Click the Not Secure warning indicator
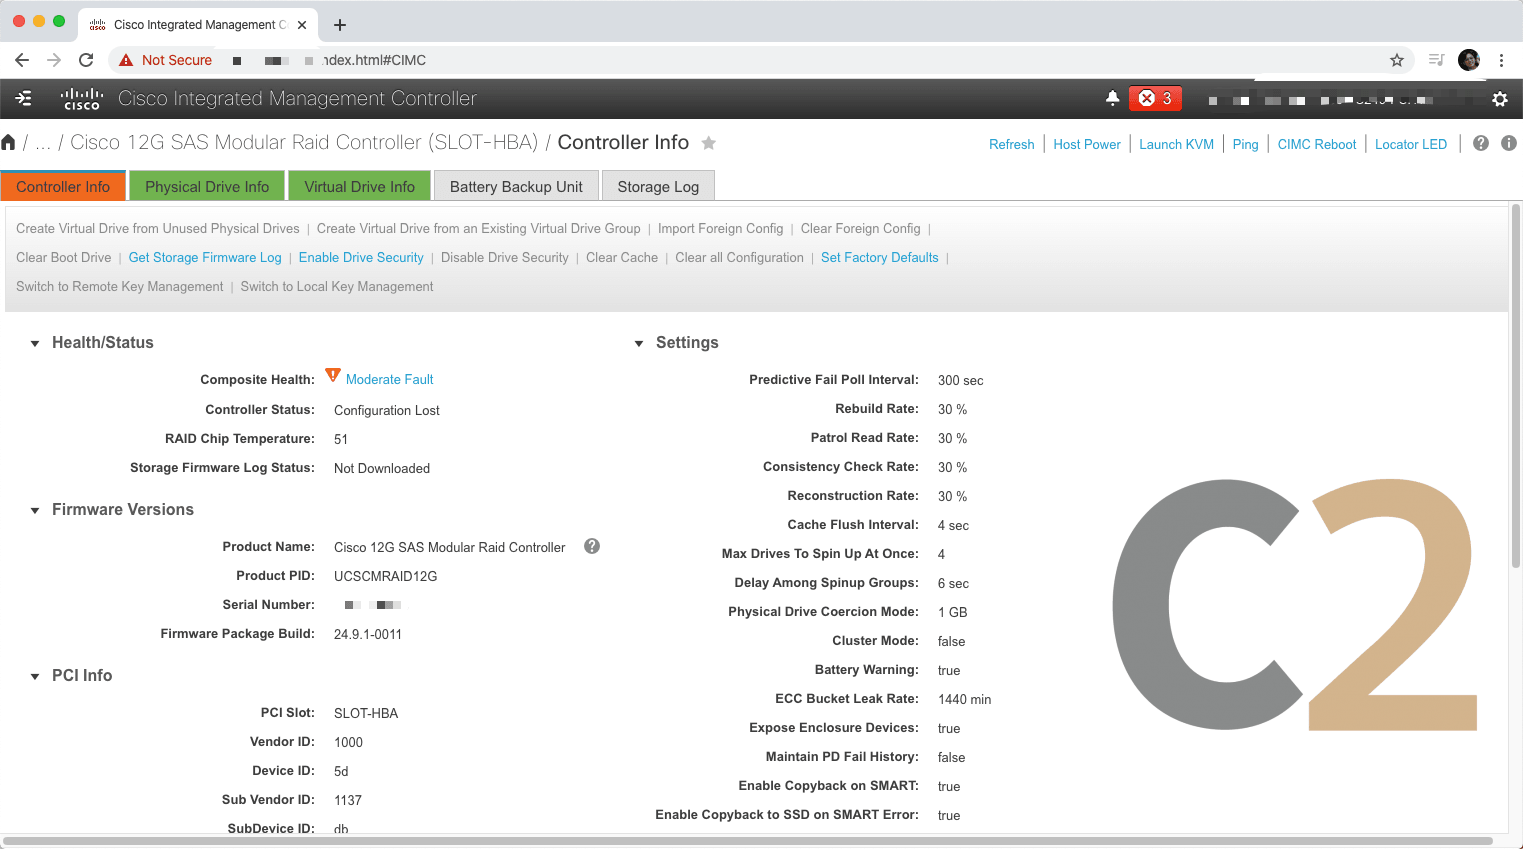 [165, 60]
